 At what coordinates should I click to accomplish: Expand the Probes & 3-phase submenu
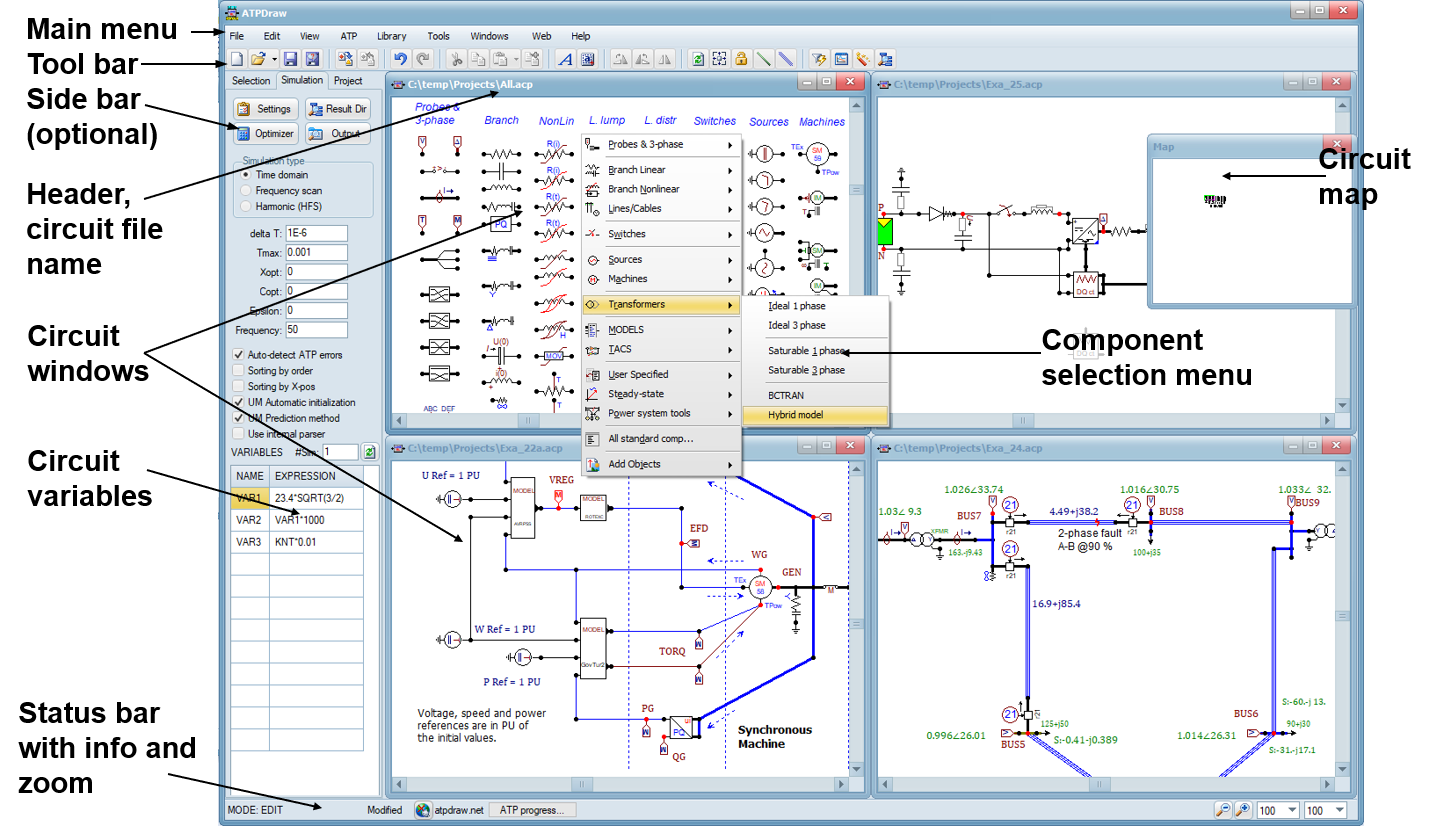pyautogui.click(x=661, y=144)
